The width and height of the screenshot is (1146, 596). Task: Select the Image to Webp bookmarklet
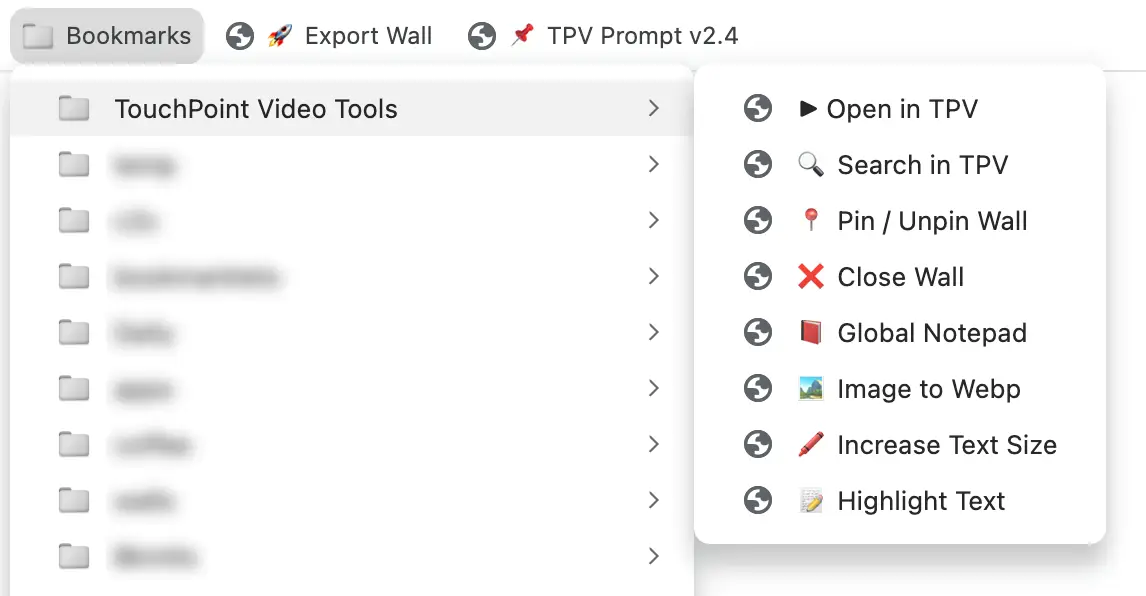click(928, 389)
